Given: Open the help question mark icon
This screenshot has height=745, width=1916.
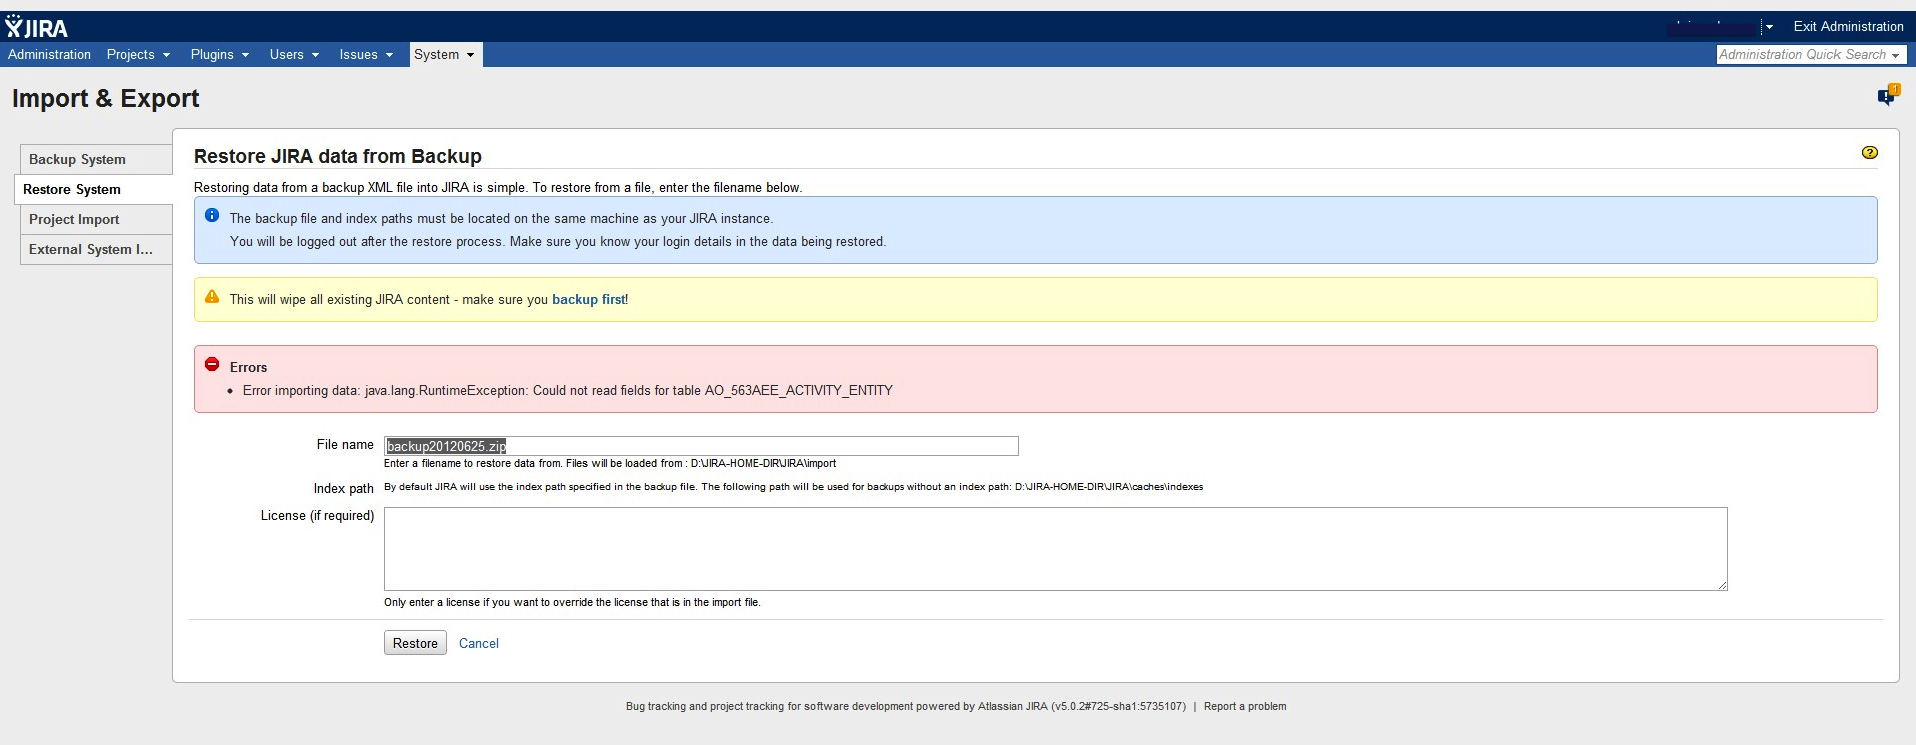Looking at the screenshot, I should click(x=1869, y=153).
